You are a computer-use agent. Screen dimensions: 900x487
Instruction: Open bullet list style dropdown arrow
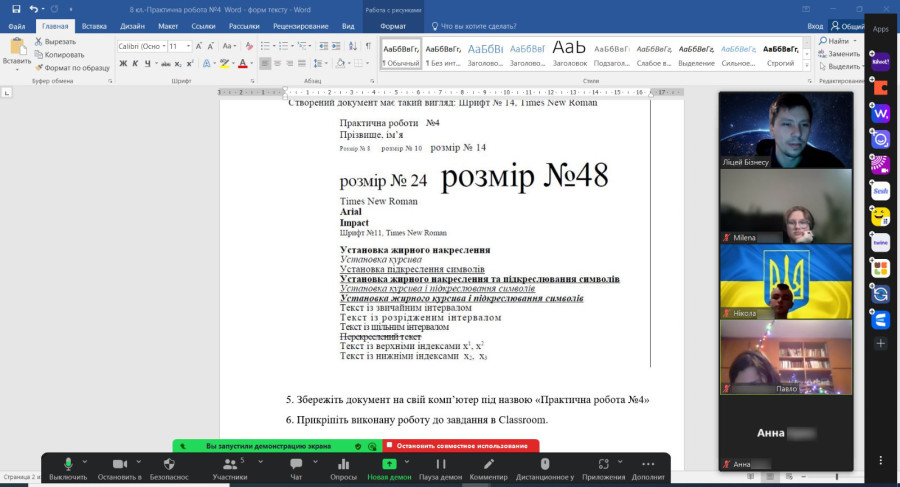[x=273, y=46]
